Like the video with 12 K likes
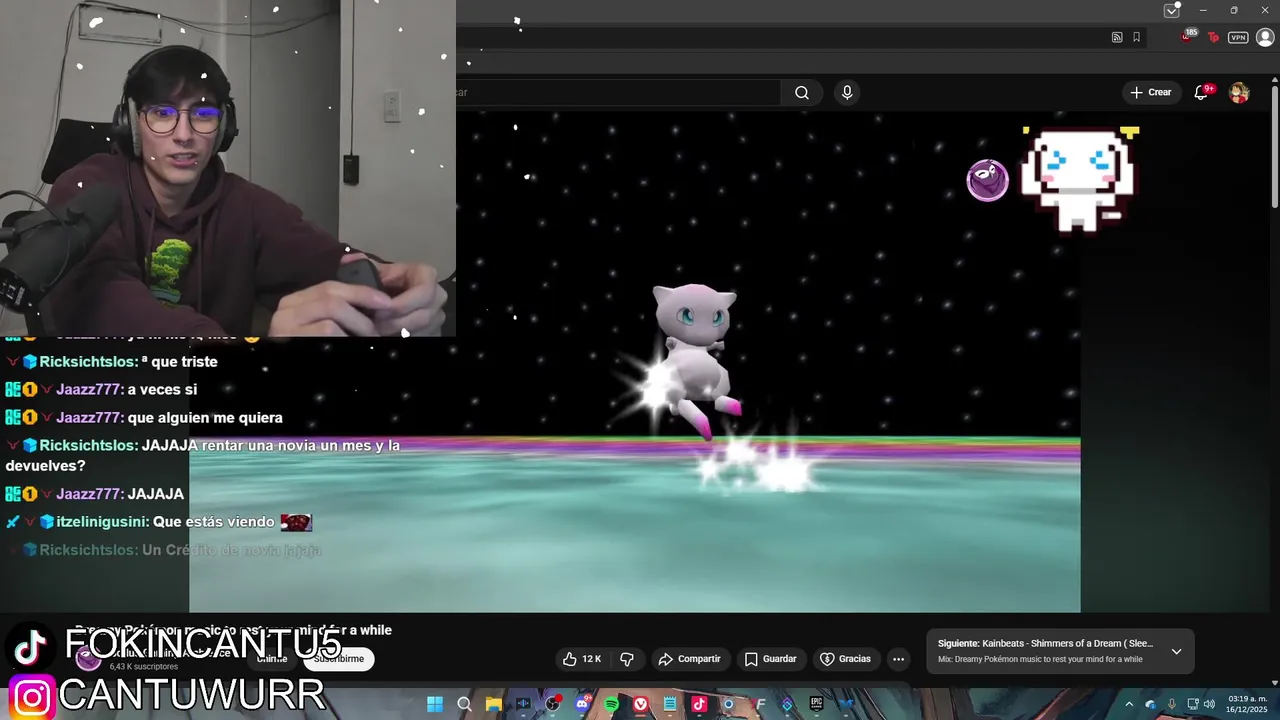 (x=582, y=659)
